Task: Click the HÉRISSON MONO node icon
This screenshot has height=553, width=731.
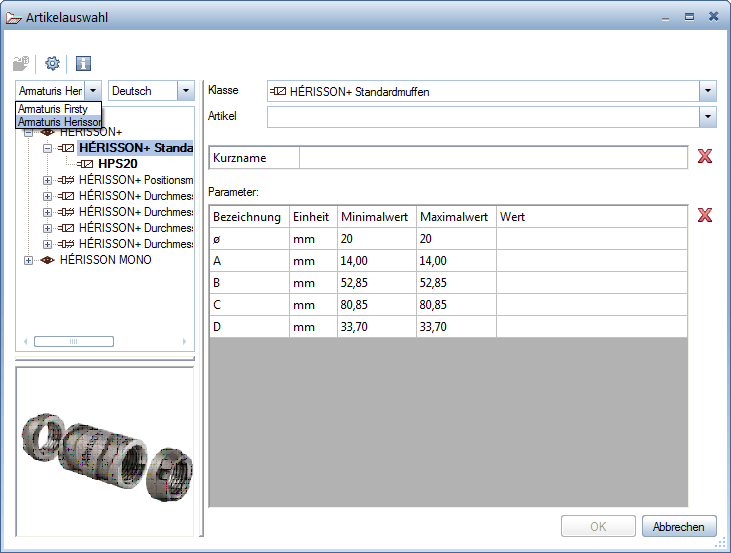Action: tap(48, 260)
